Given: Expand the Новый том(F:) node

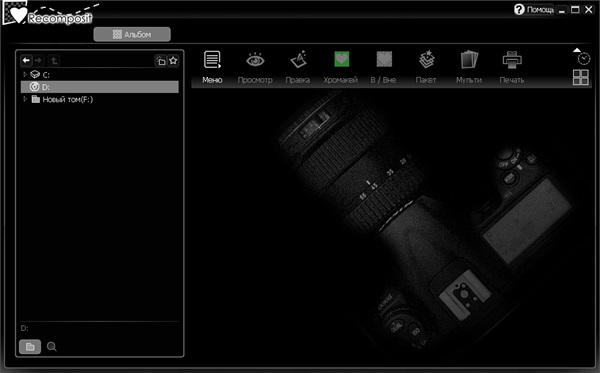Looking at the screenshot, I should coord(25,99).
